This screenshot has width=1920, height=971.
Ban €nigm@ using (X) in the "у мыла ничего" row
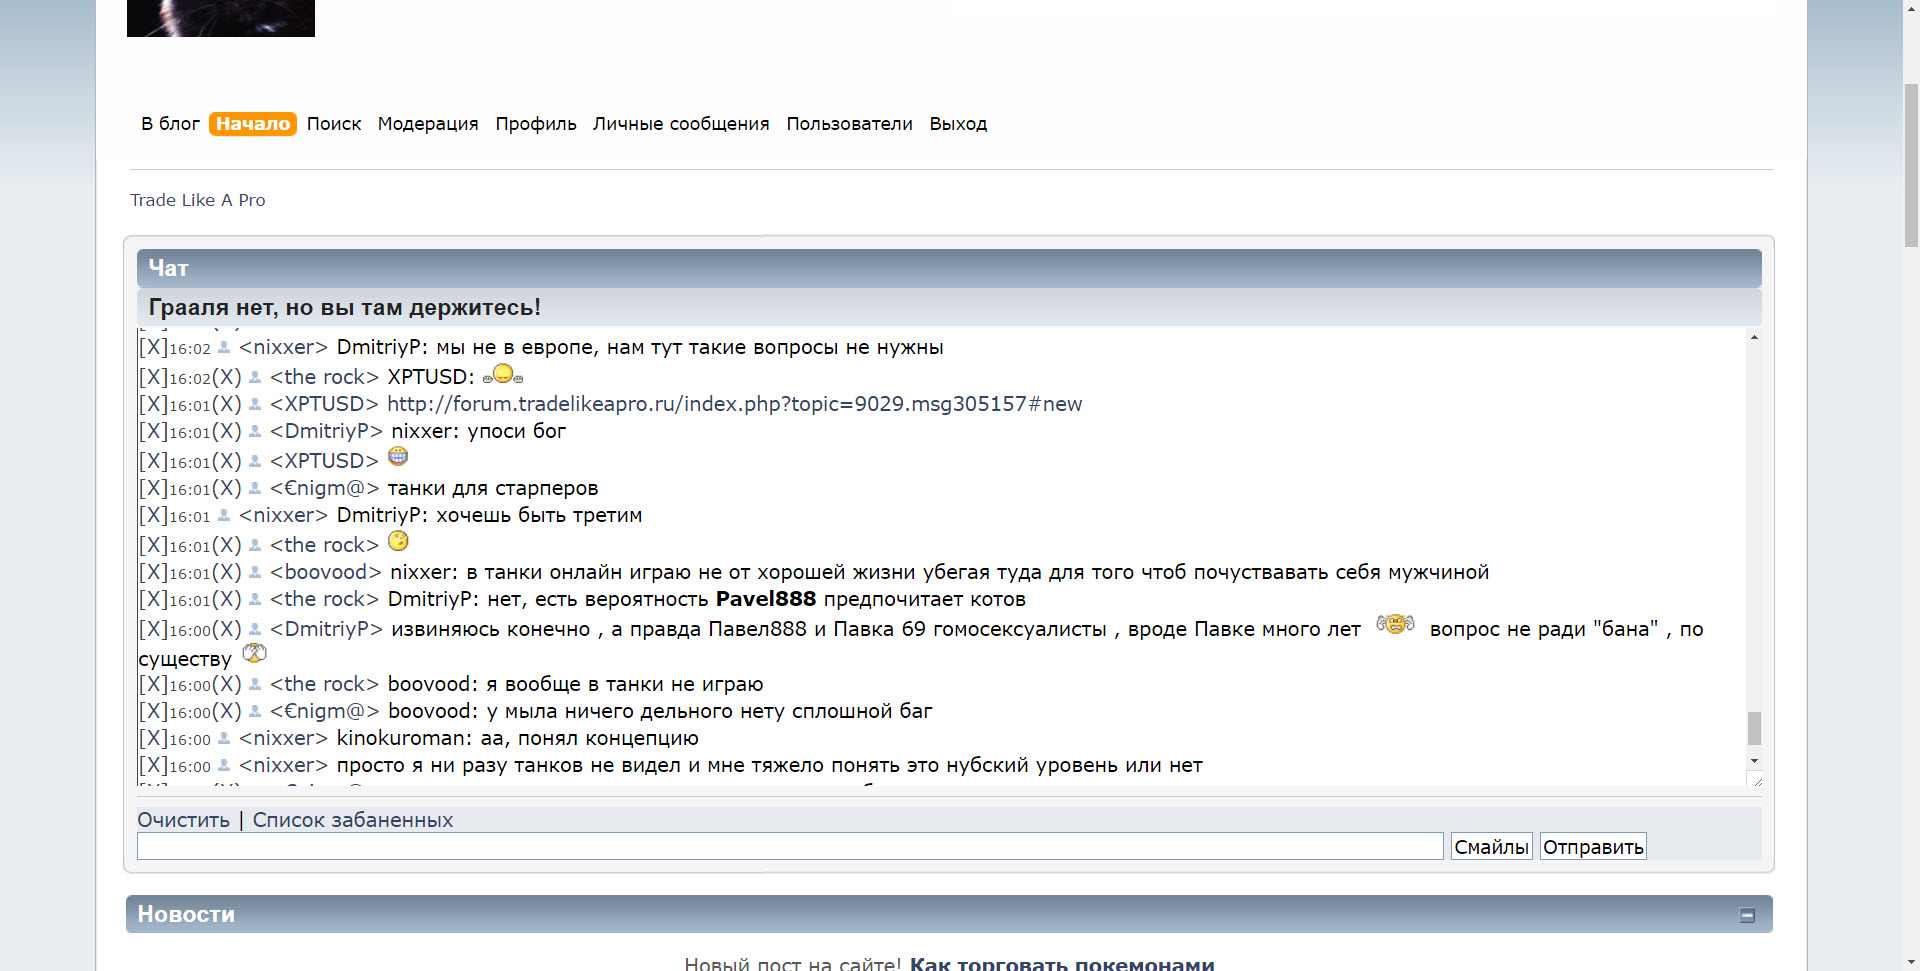[x=227, y=711]
